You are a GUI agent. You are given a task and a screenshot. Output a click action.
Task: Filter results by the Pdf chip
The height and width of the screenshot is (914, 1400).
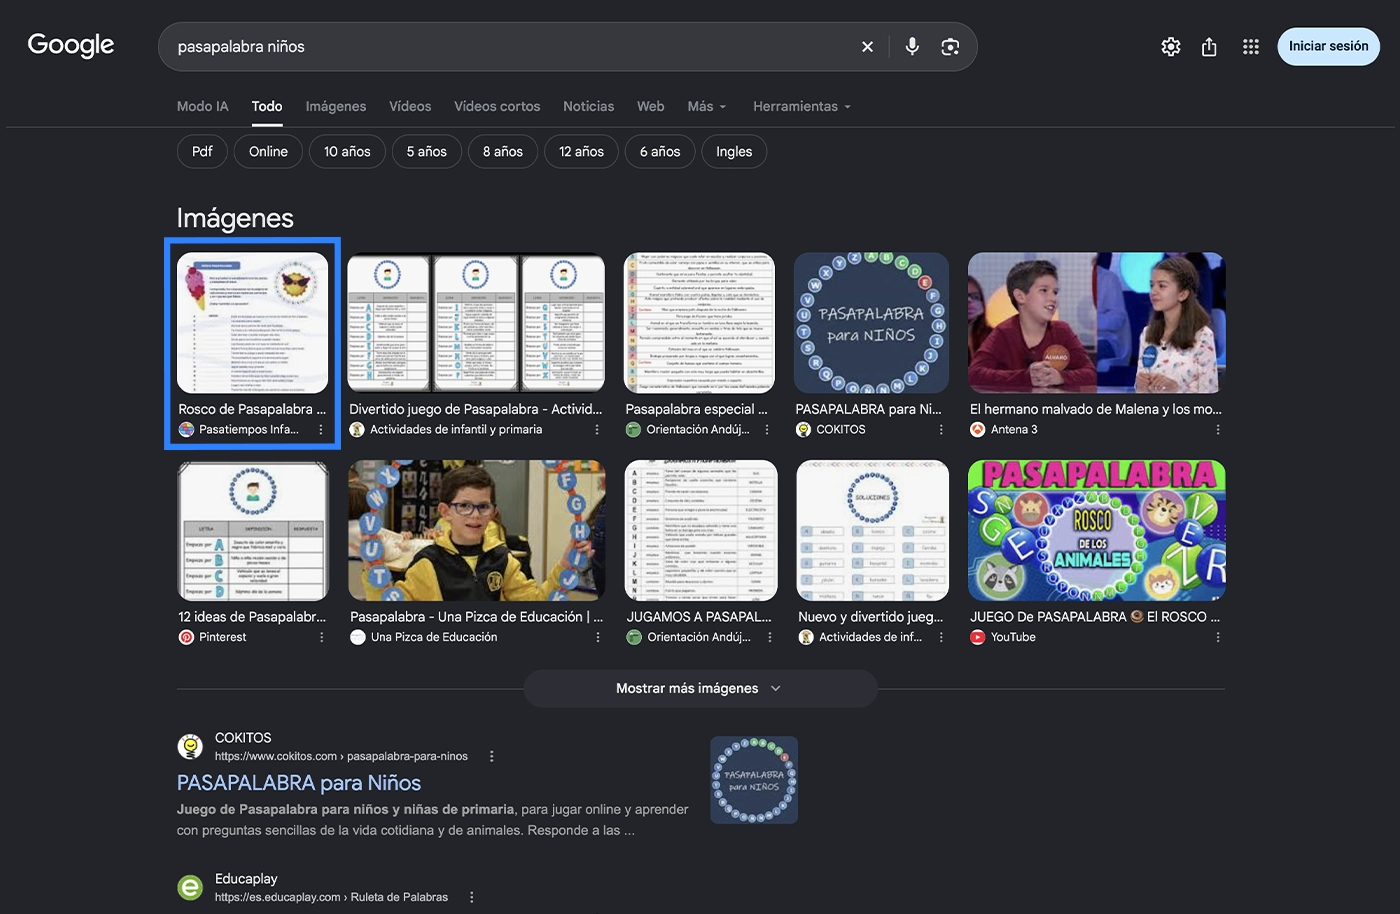pos(202,152)
